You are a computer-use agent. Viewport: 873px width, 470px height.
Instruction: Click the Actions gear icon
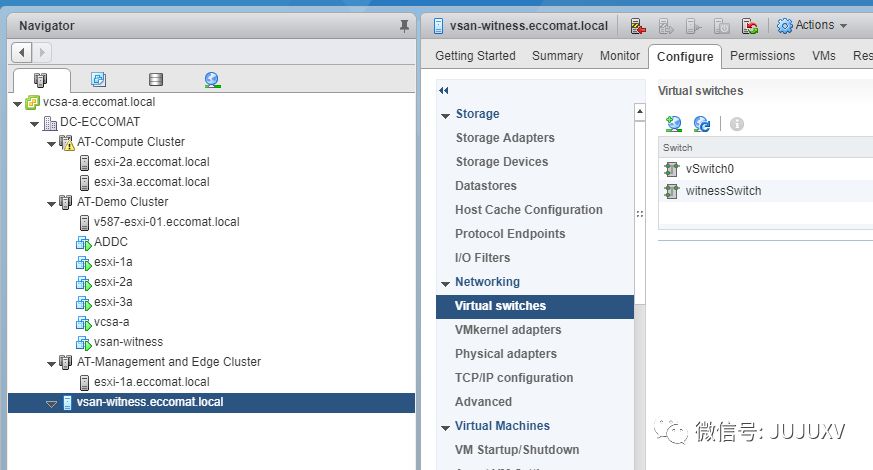point(784,26)
